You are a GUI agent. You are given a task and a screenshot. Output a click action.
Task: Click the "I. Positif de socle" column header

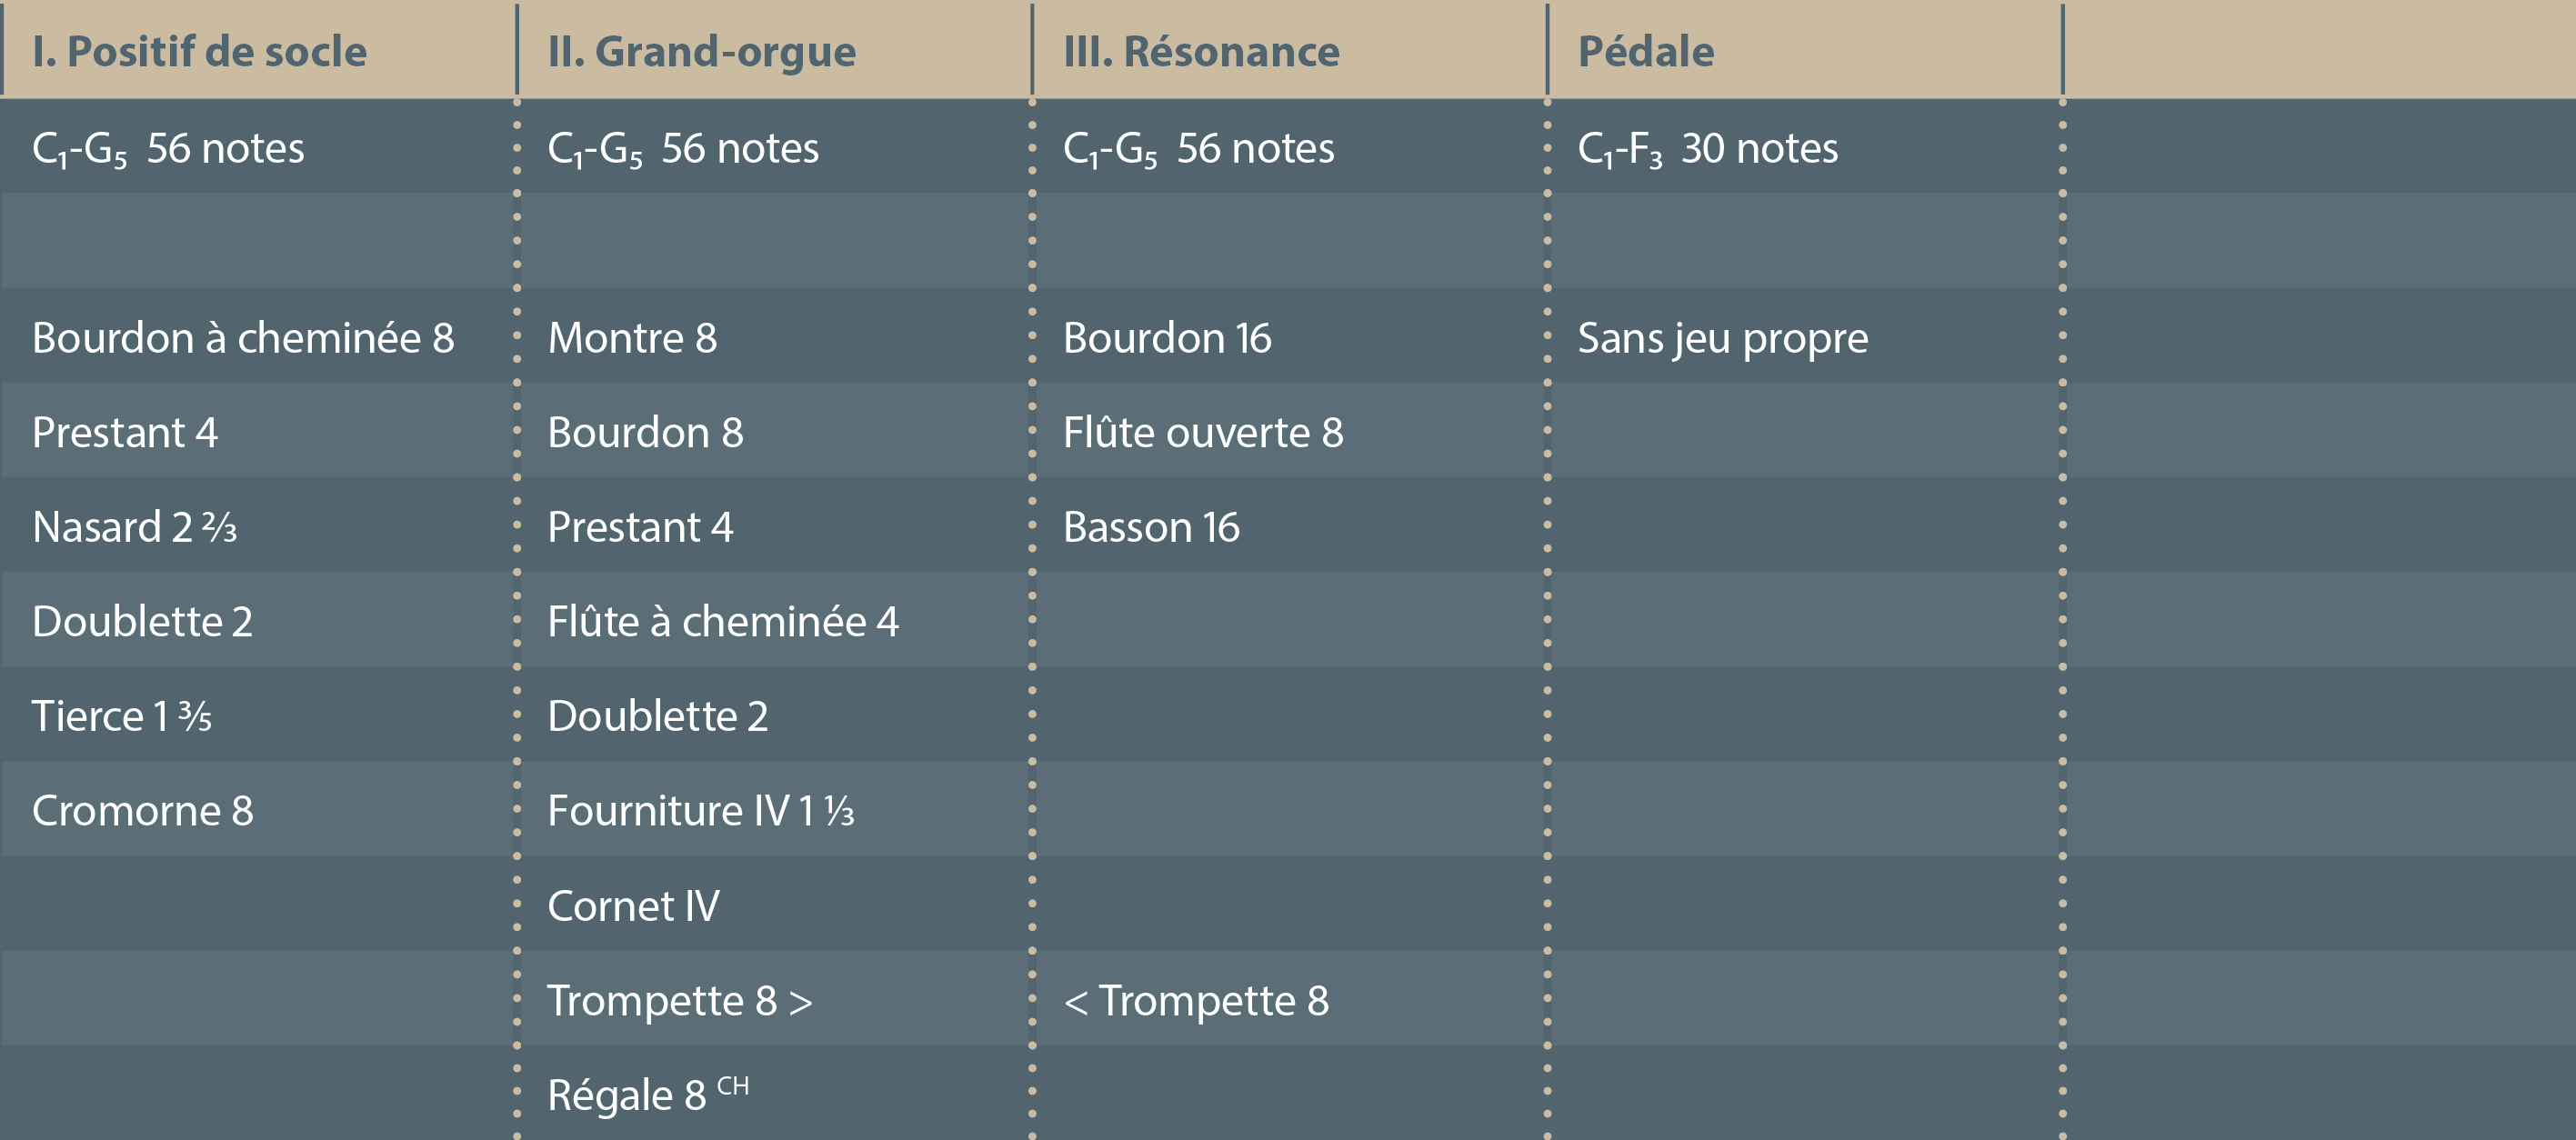click(x=199, y=52)
